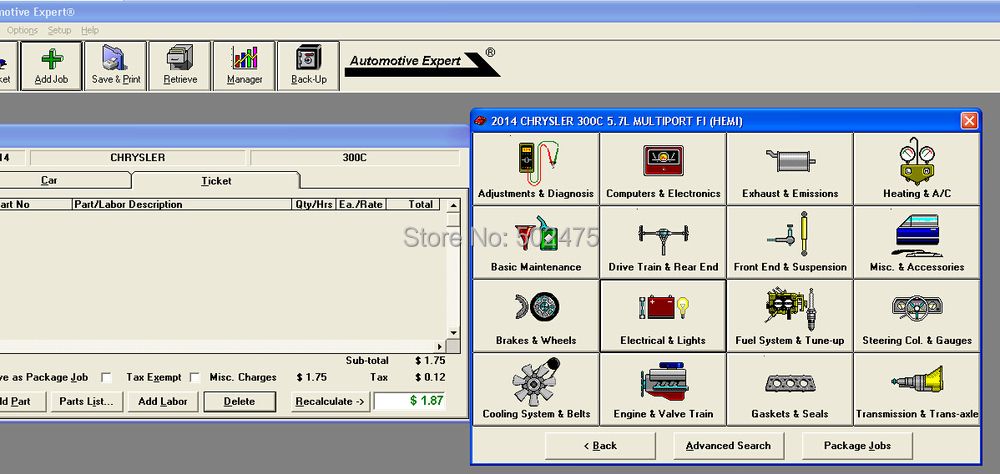Screen dimensions: 1000x474
Task: Open the Retrieve toolbar button
Action: click(x=180, y=66)
